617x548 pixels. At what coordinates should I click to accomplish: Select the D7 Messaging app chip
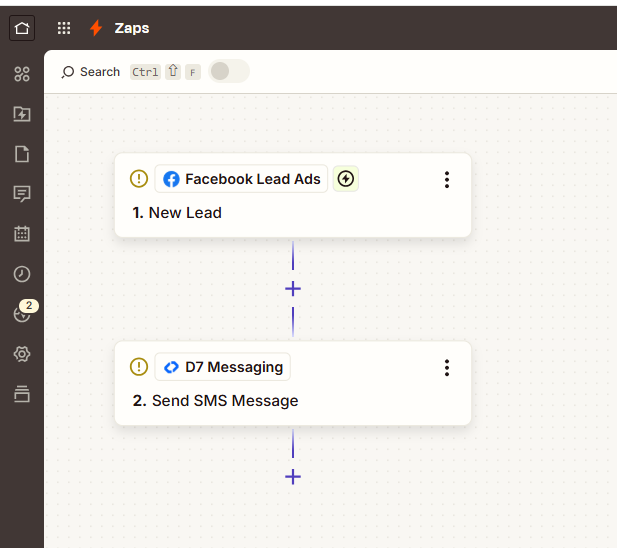point(223,367)
